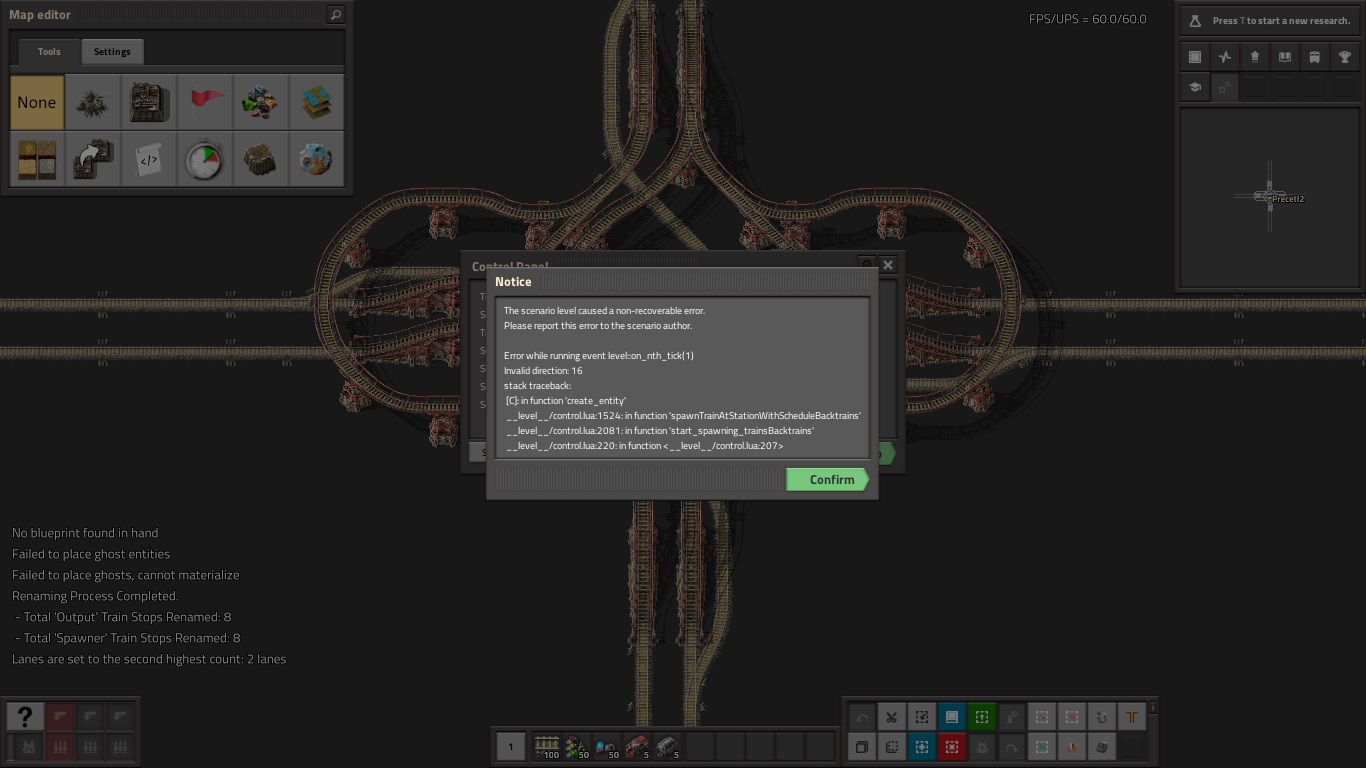
Task: Click the dashed-arrow selection shortcut
Action: click(921, 717)
